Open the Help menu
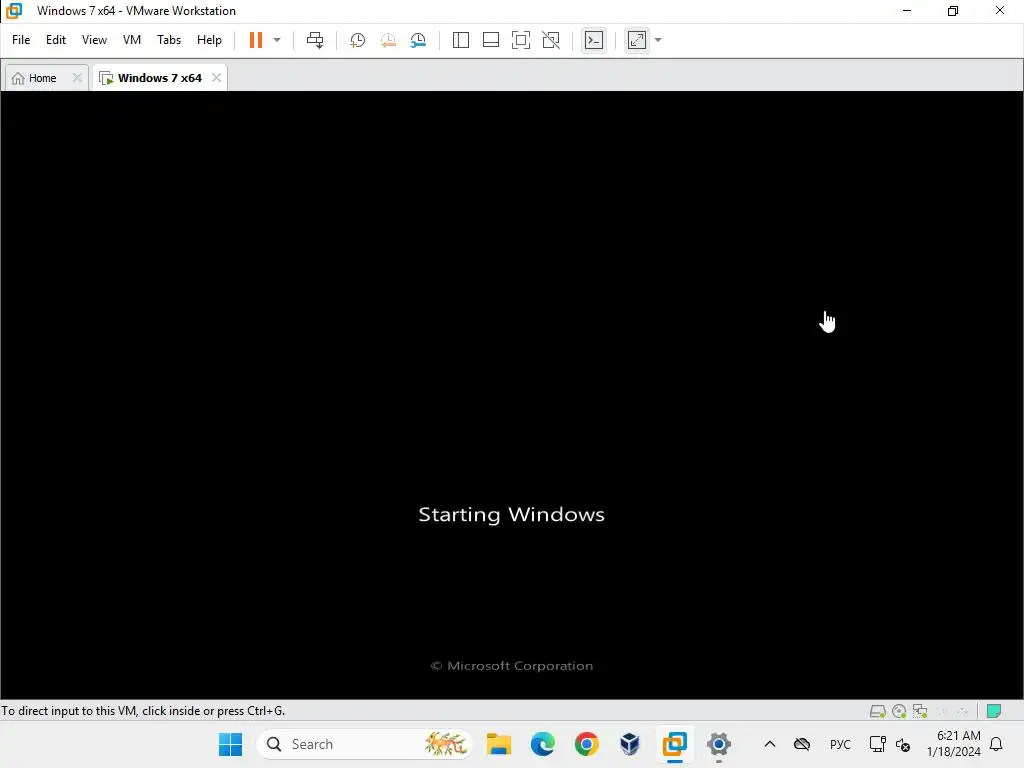The image size is (1024, 768). click(209, 40)
